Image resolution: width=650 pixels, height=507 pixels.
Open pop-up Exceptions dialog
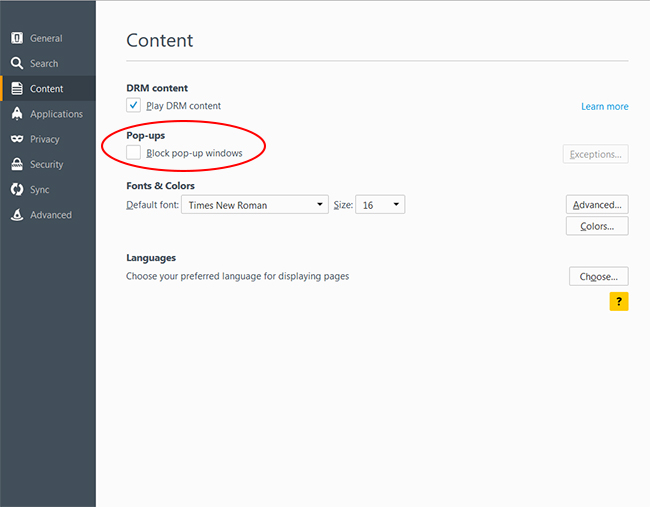click(x=595, y=154)
